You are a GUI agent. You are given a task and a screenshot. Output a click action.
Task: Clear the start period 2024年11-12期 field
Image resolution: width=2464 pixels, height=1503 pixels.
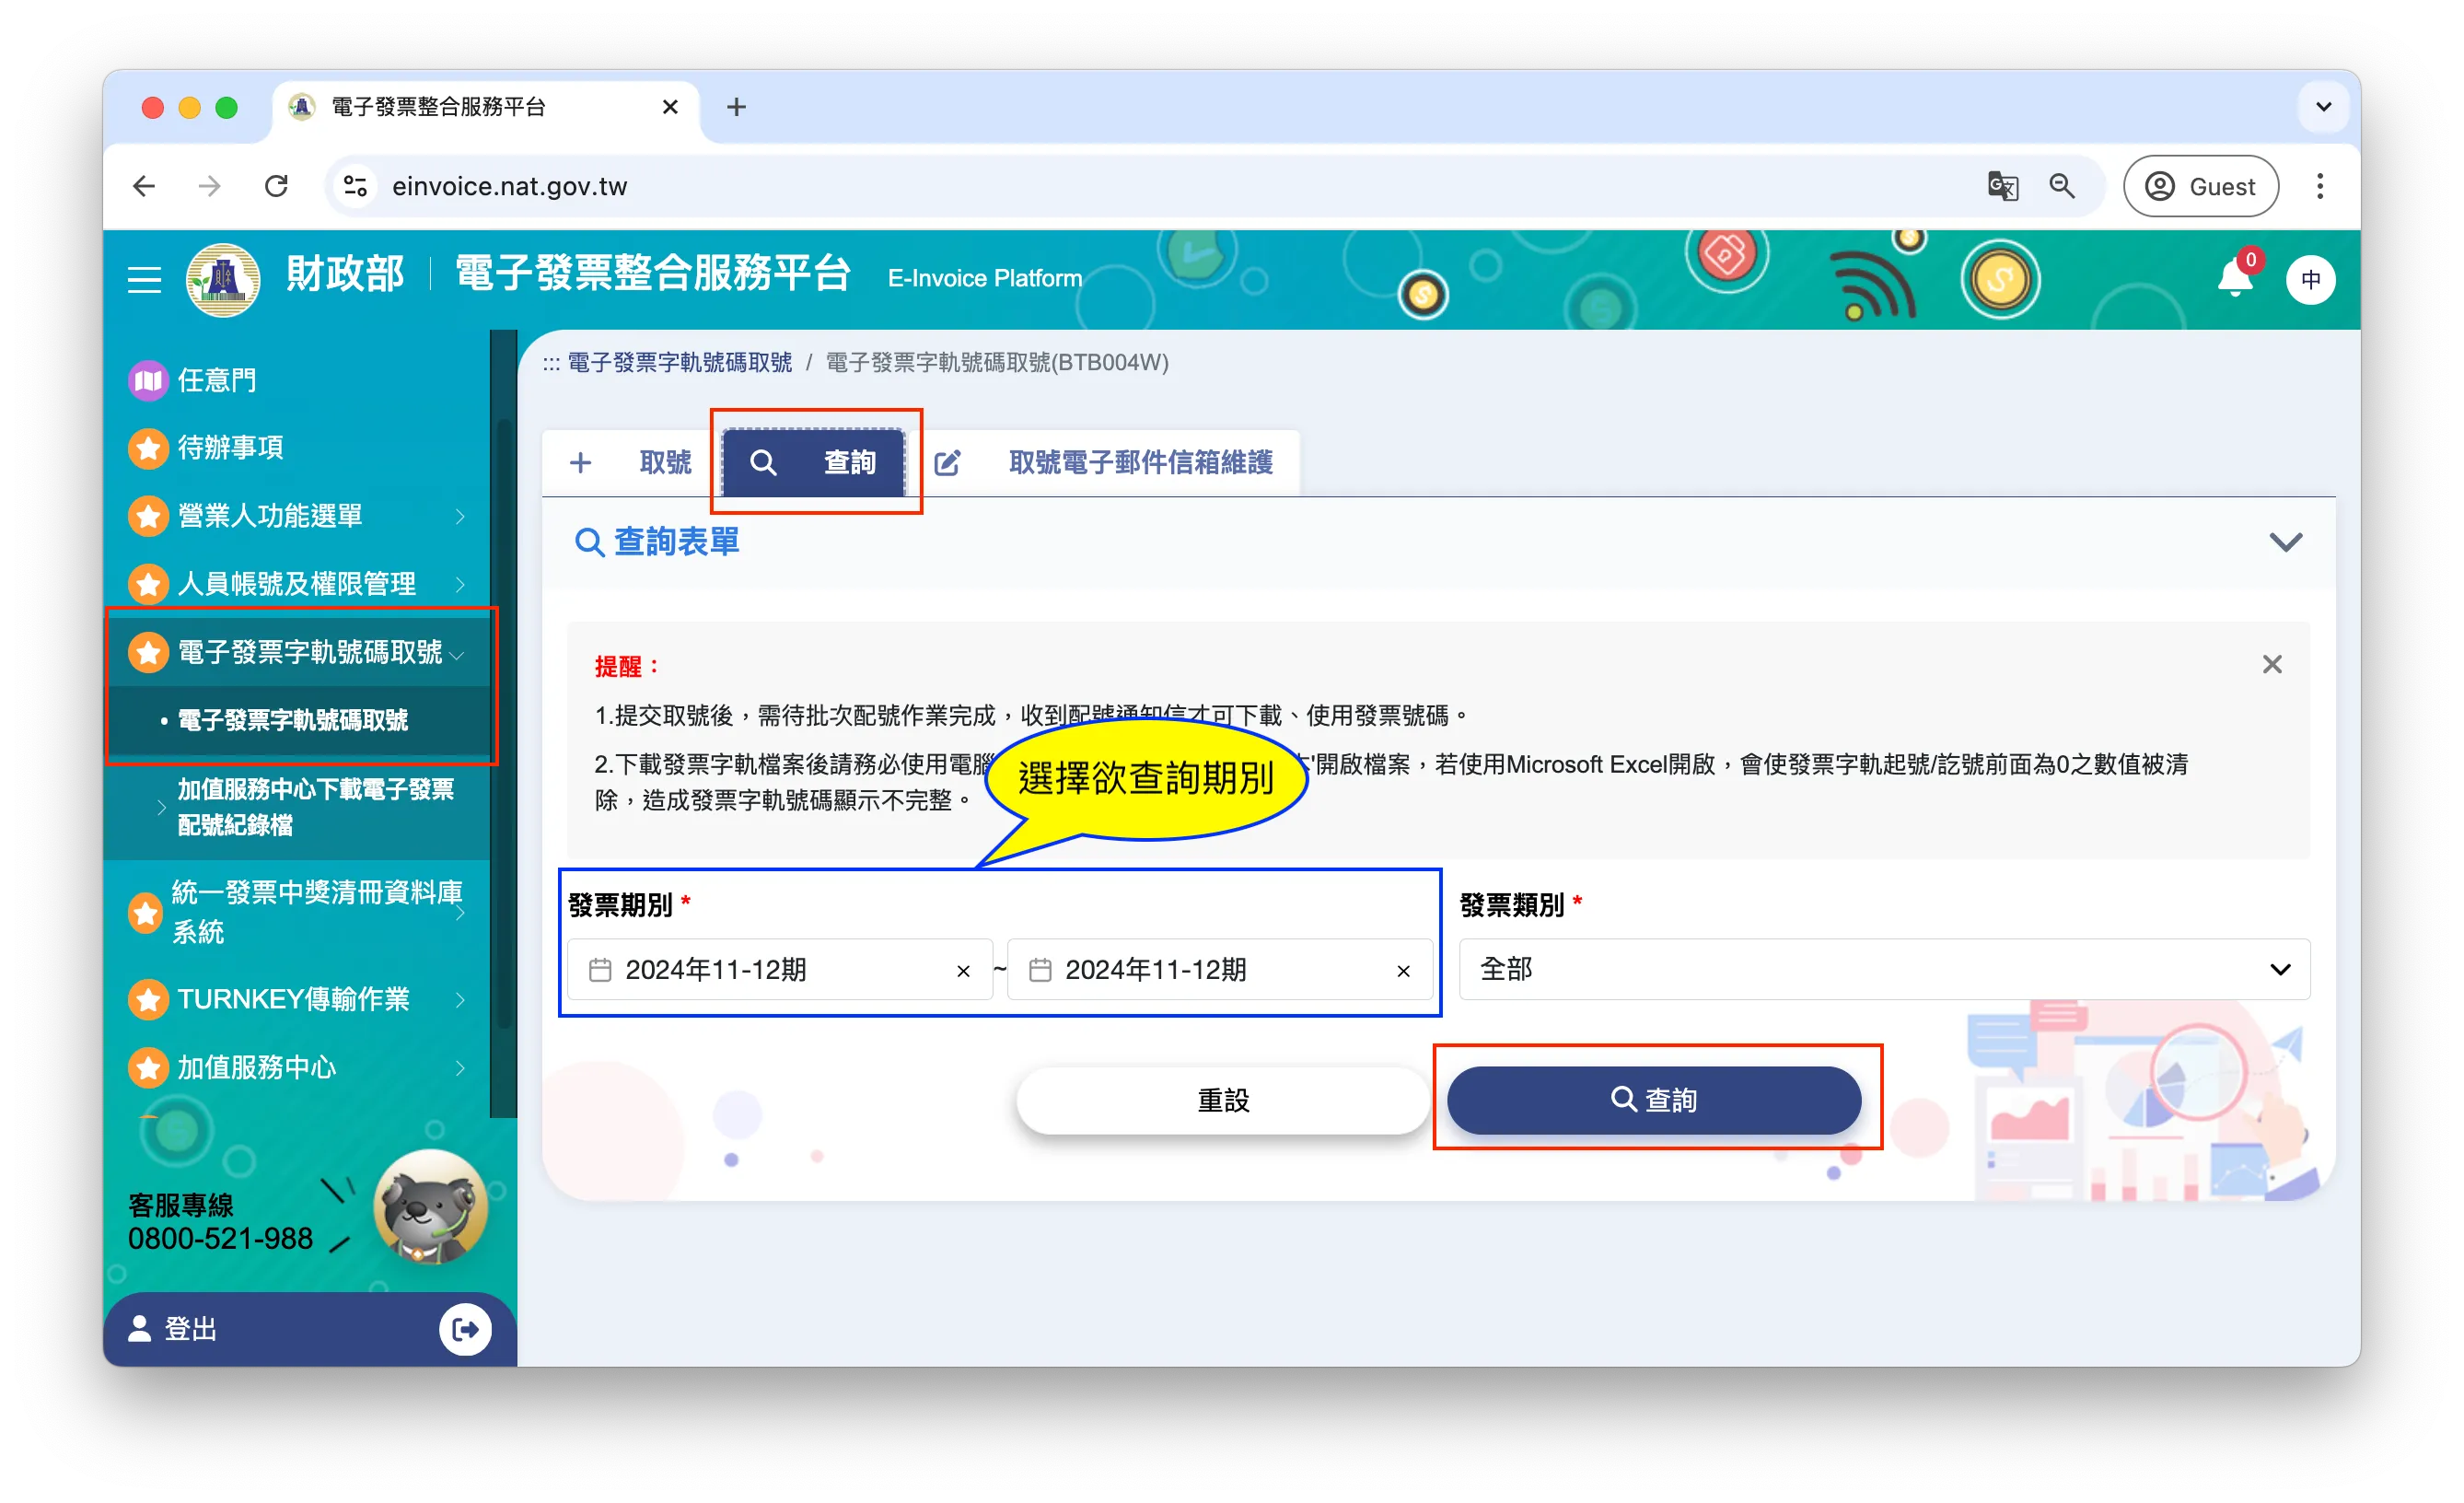point(963,971)
